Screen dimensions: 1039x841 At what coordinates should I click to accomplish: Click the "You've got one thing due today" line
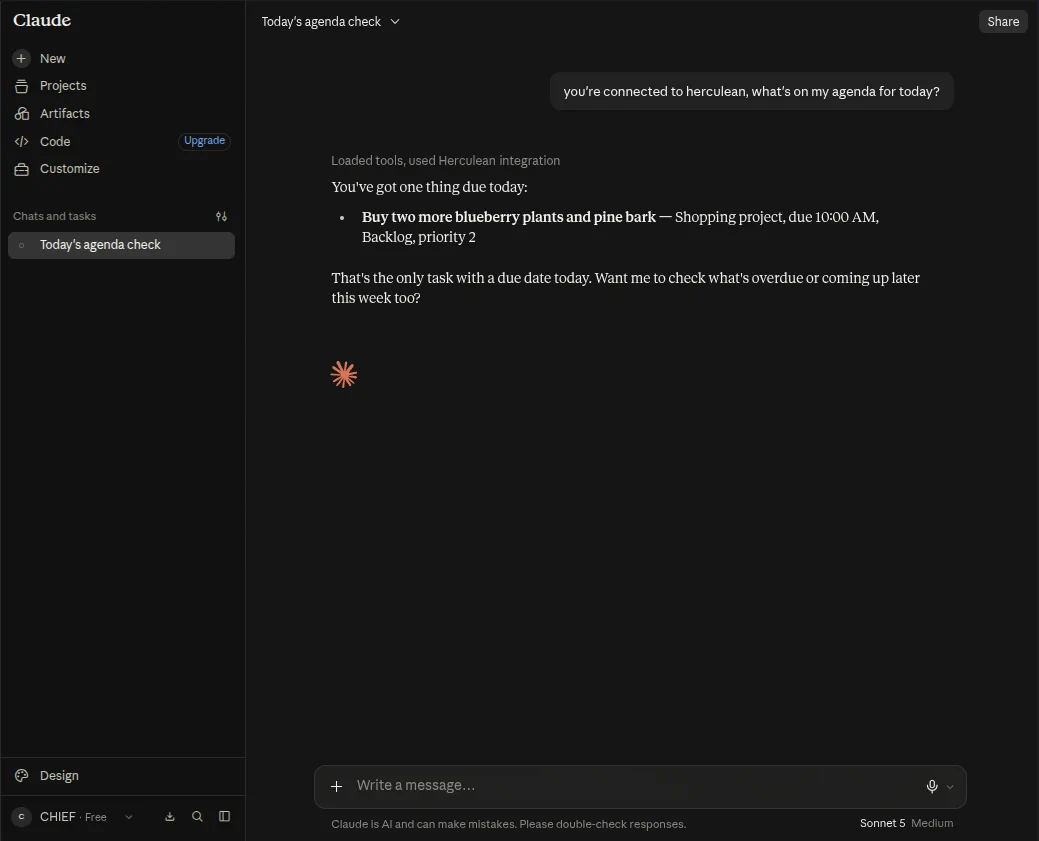coord(429,187)
